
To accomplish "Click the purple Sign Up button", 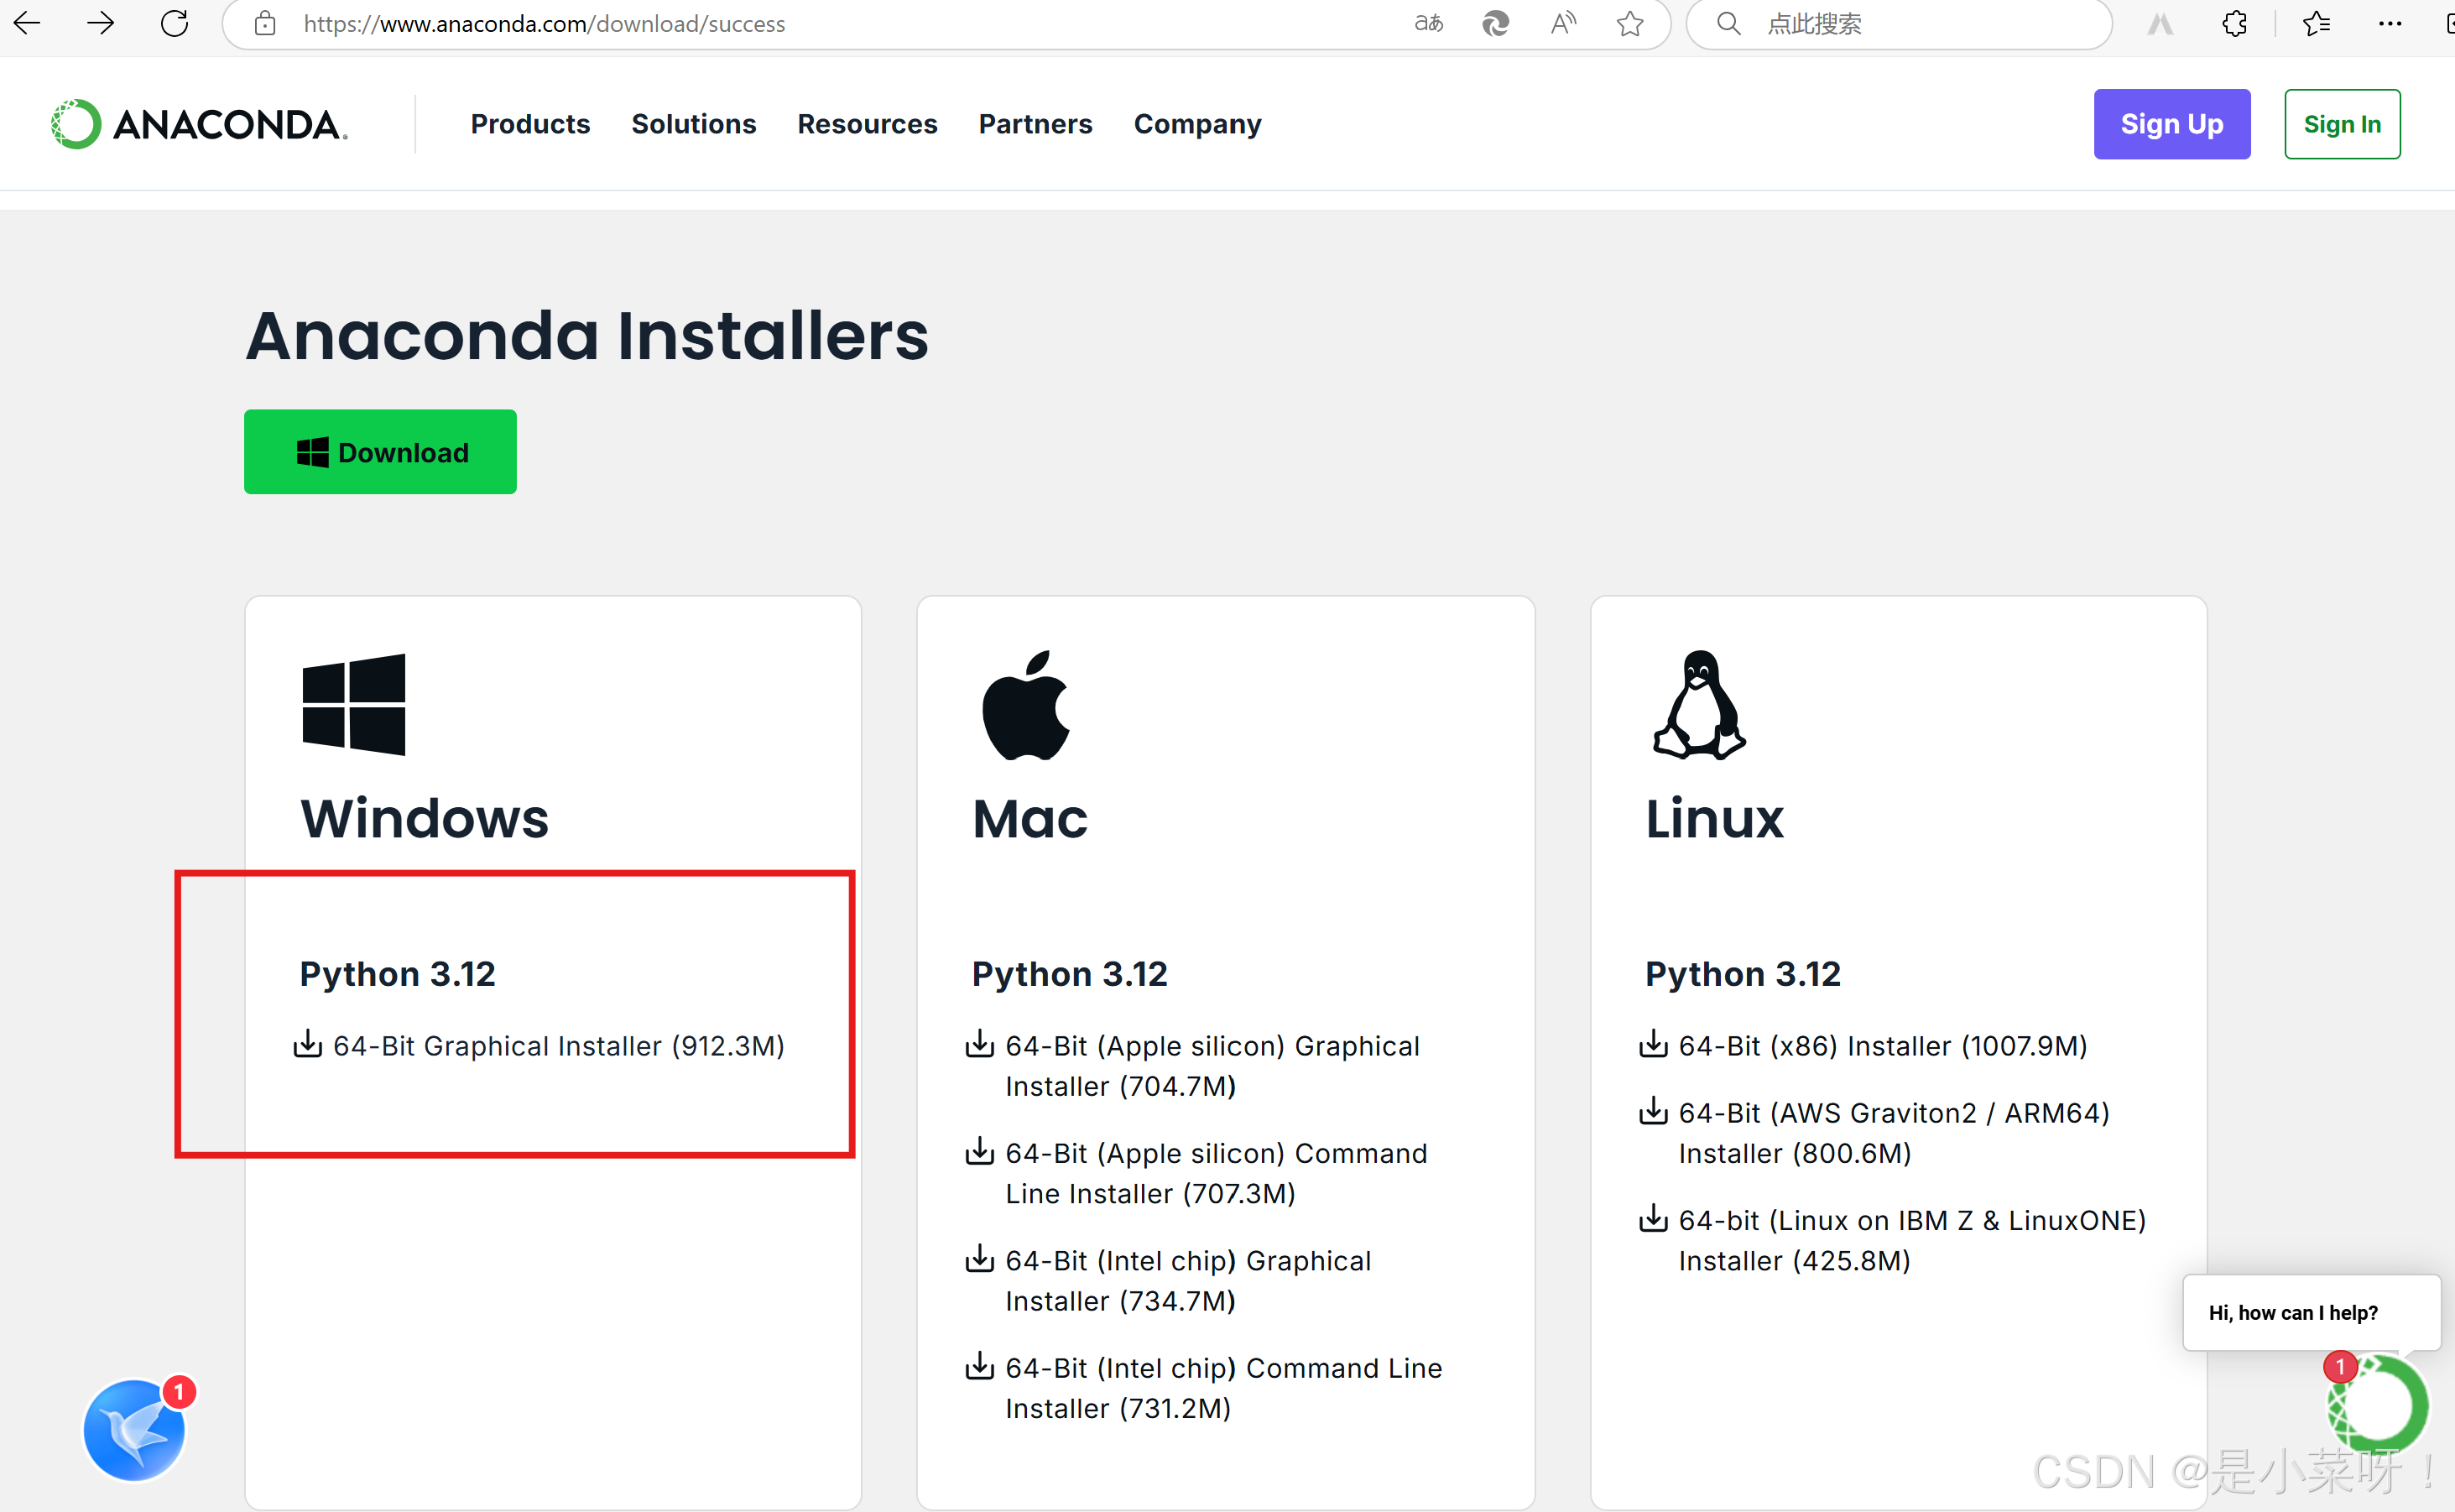I will pos(2172,124).
